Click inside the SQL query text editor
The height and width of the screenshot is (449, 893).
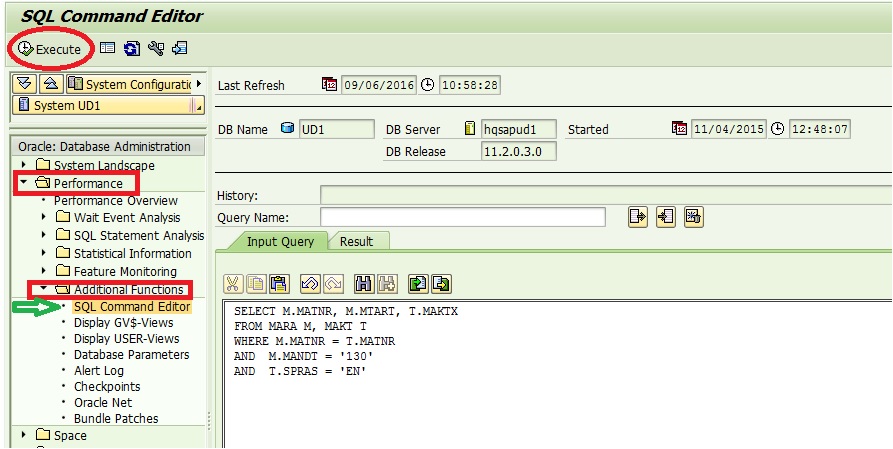(x=558, y=374)
